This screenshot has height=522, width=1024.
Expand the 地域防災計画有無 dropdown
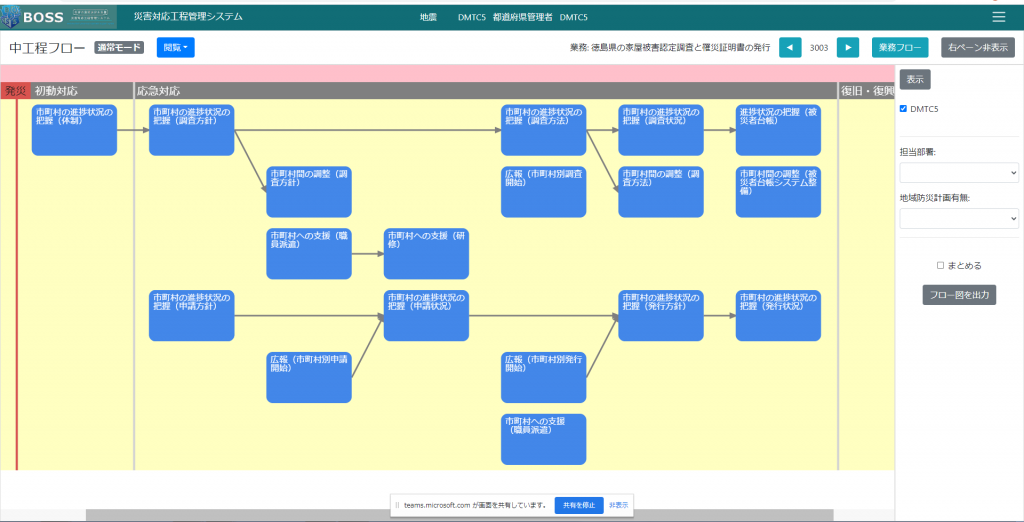(x=959, y=218)
